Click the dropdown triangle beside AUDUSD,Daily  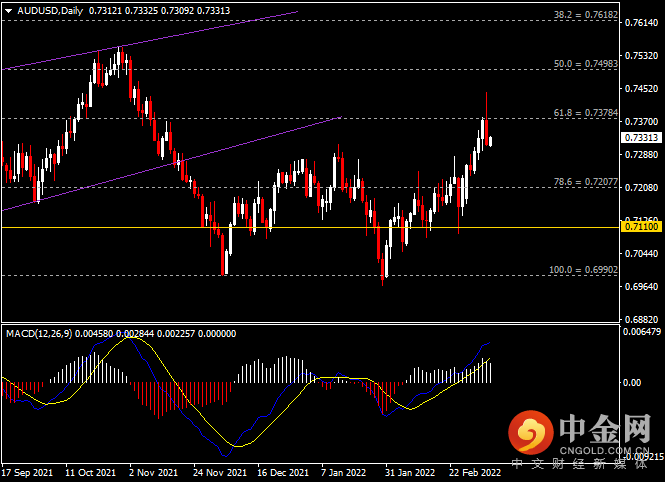pyautogui.click(x=8, y=10)
